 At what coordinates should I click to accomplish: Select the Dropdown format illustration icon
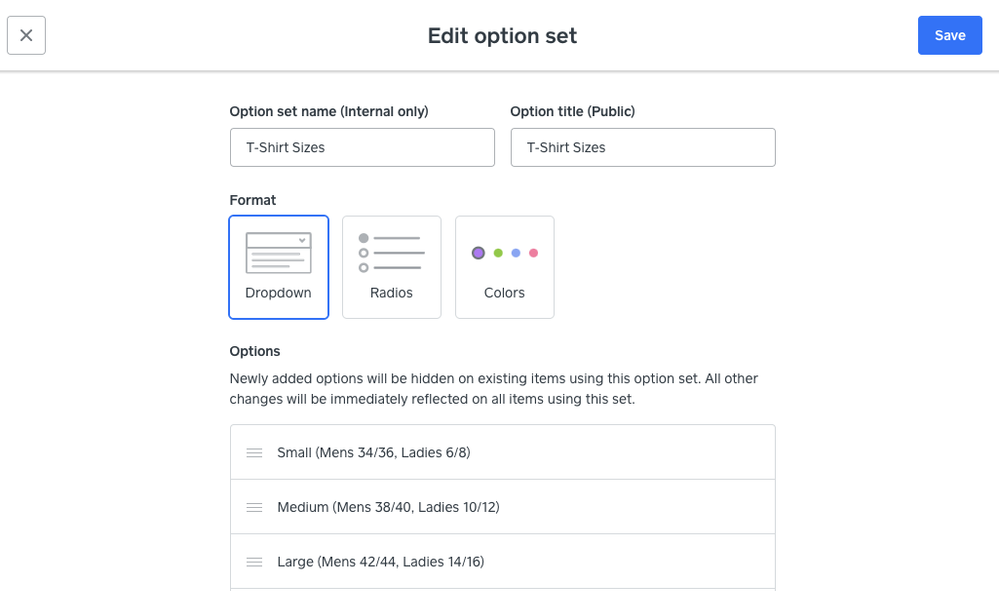pos(278,253)
